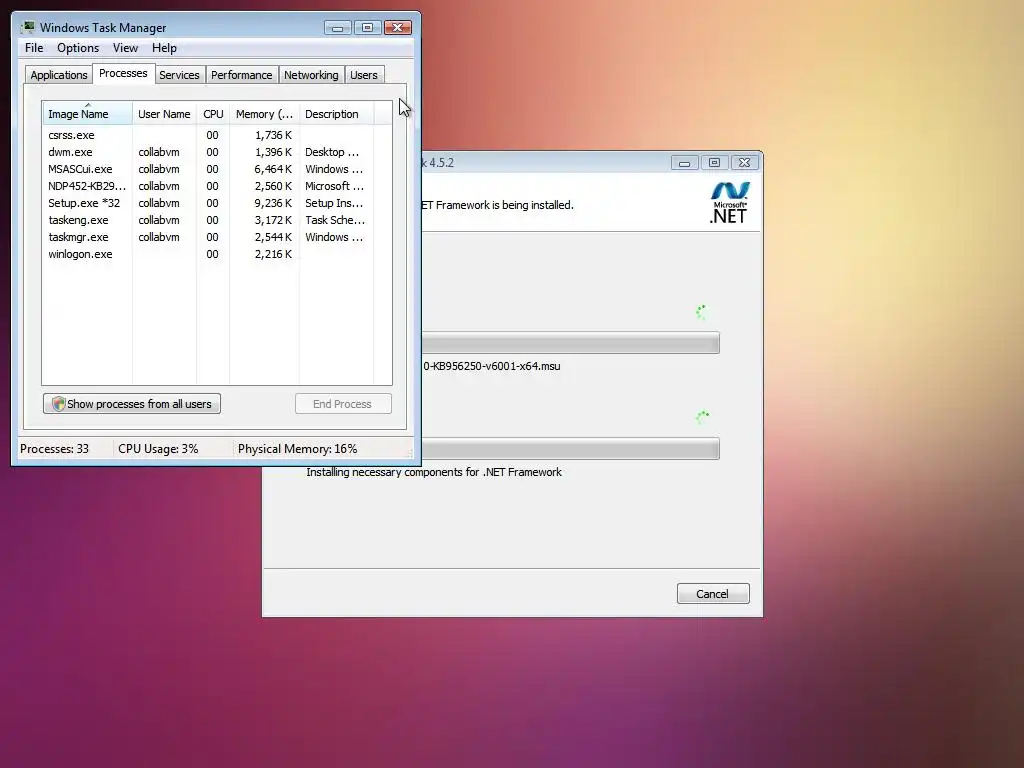Click the lower installation progress bar
The height and width of the screenshot is (768, 1024).
[x=570, y=449]
